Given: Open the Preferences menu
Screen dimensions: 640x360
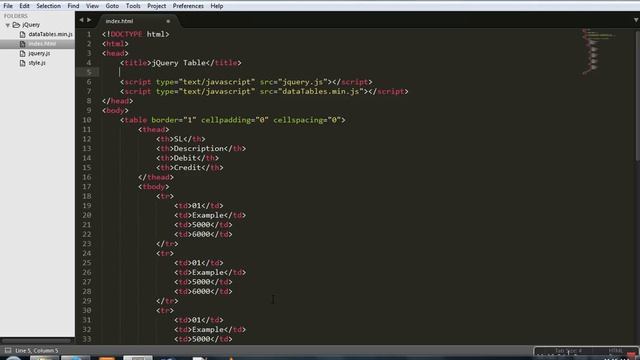Looking at the screenshot, I should pos(188,6).
